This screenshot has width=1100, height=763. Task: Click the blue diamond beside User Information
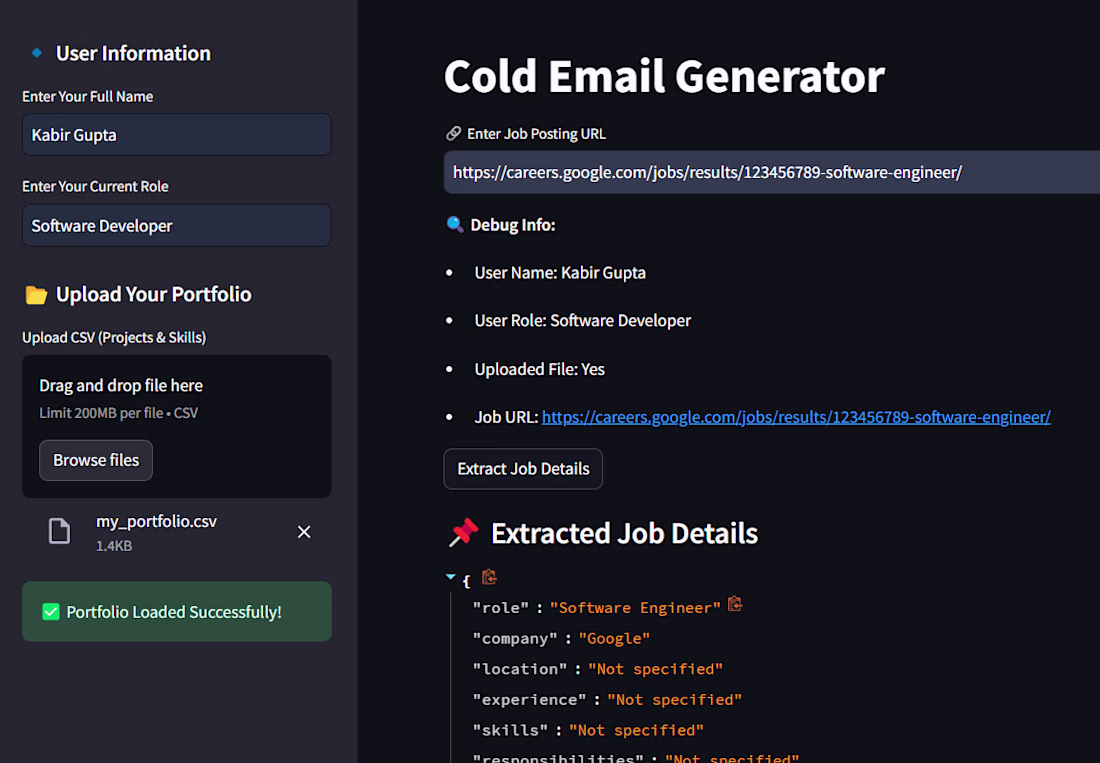(37, 53)
